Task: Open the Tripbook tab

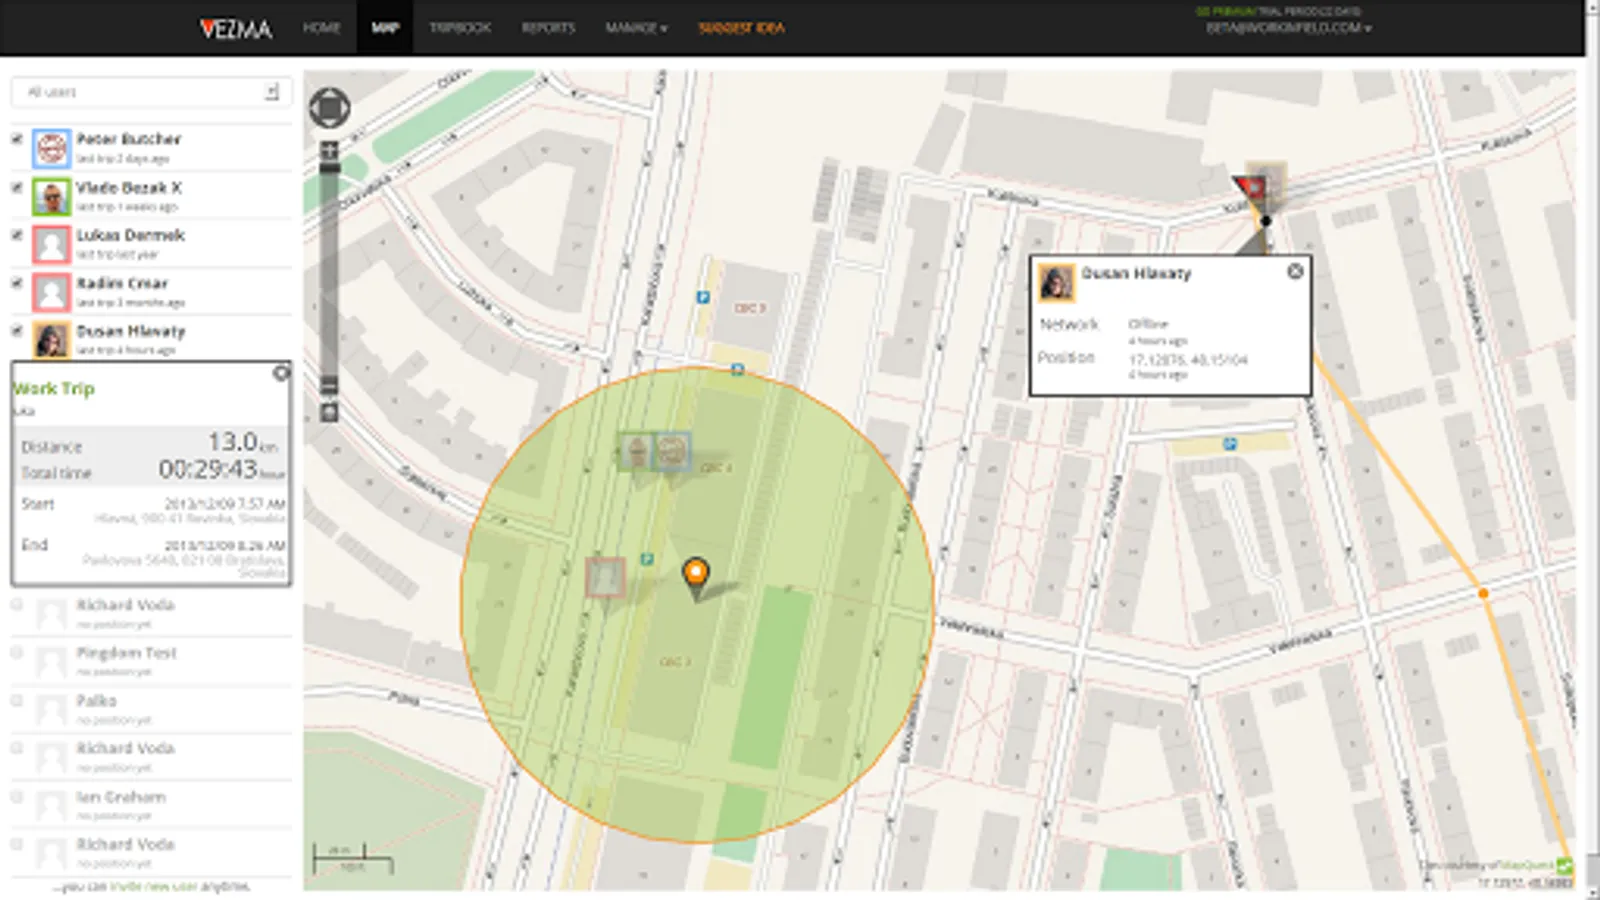Action: pos(460,28)
